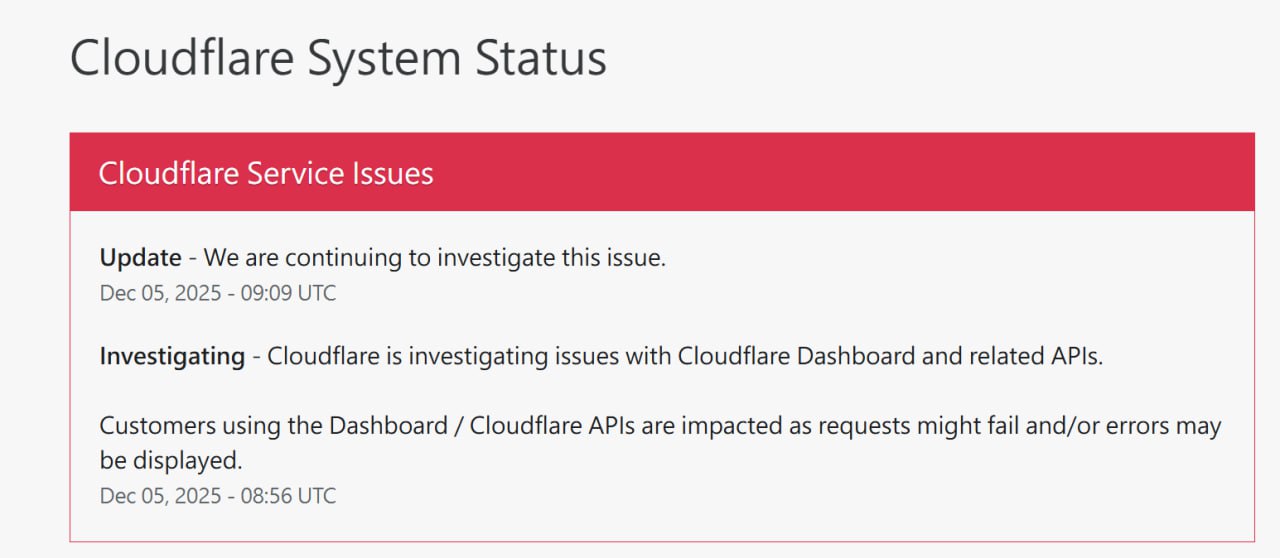Click the word "Issues" in red banner
This screenshot has height=558, width=1280.
tap(392, 173)
